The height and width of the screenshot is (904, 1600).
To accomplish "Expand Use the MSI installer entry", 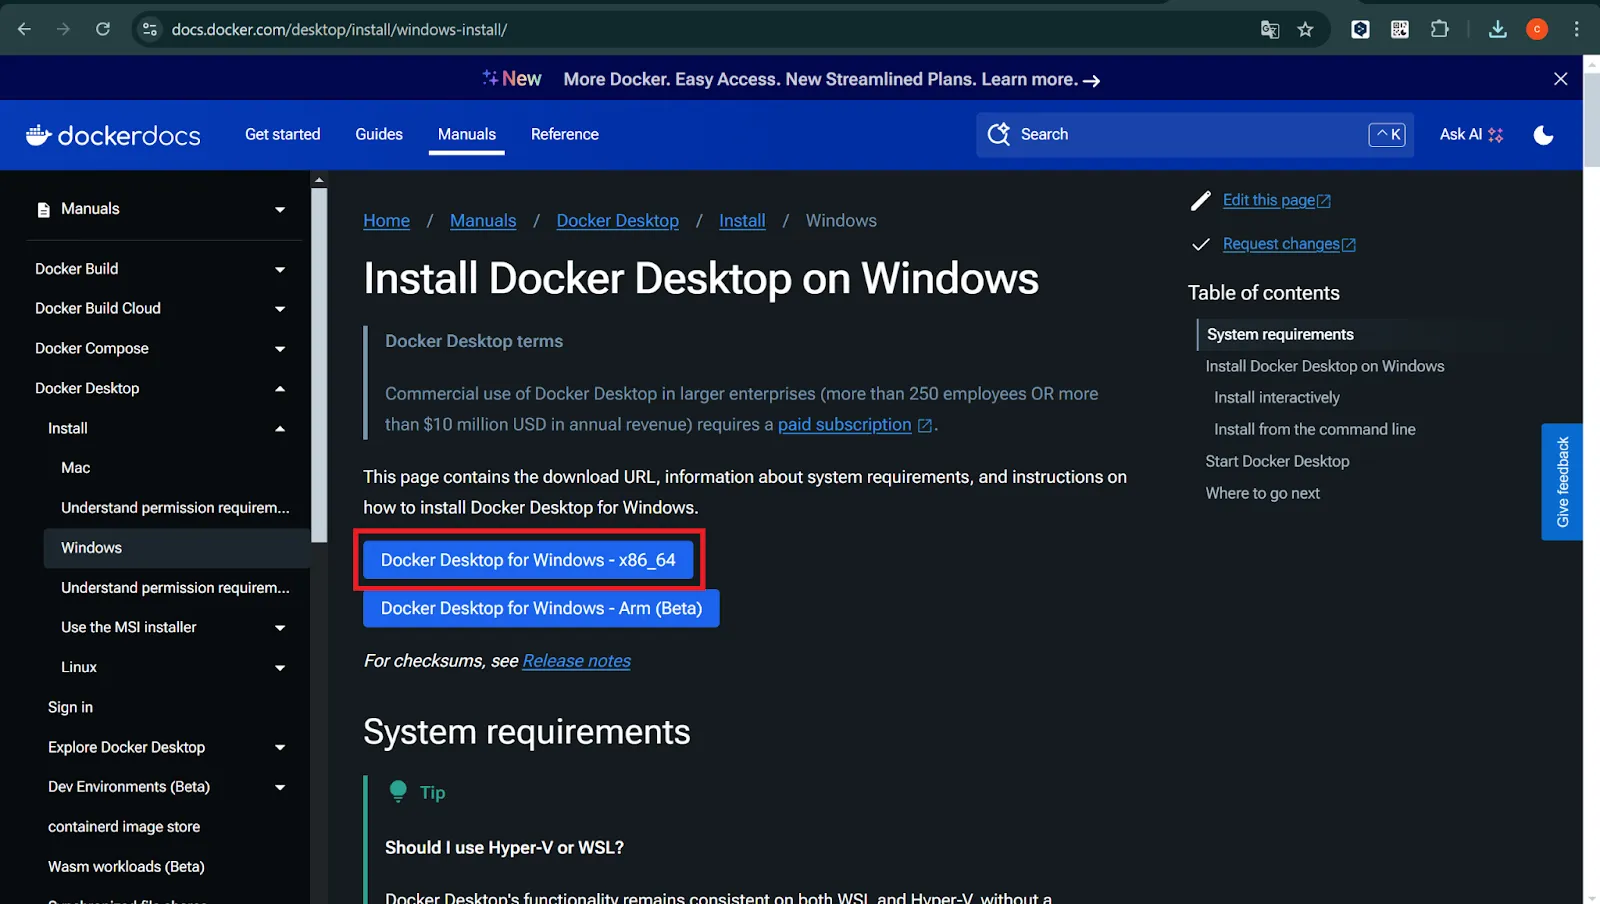I will pos(280,627).
